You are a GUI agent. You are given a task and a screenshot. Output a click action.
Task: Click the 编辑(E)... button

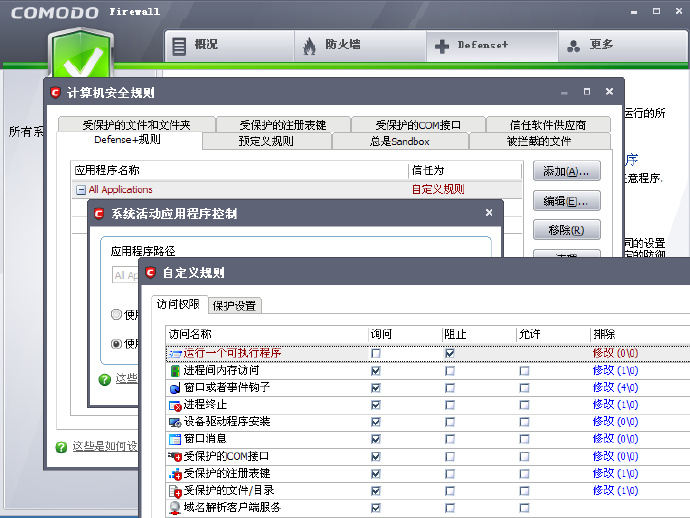[x=566, y=201]
